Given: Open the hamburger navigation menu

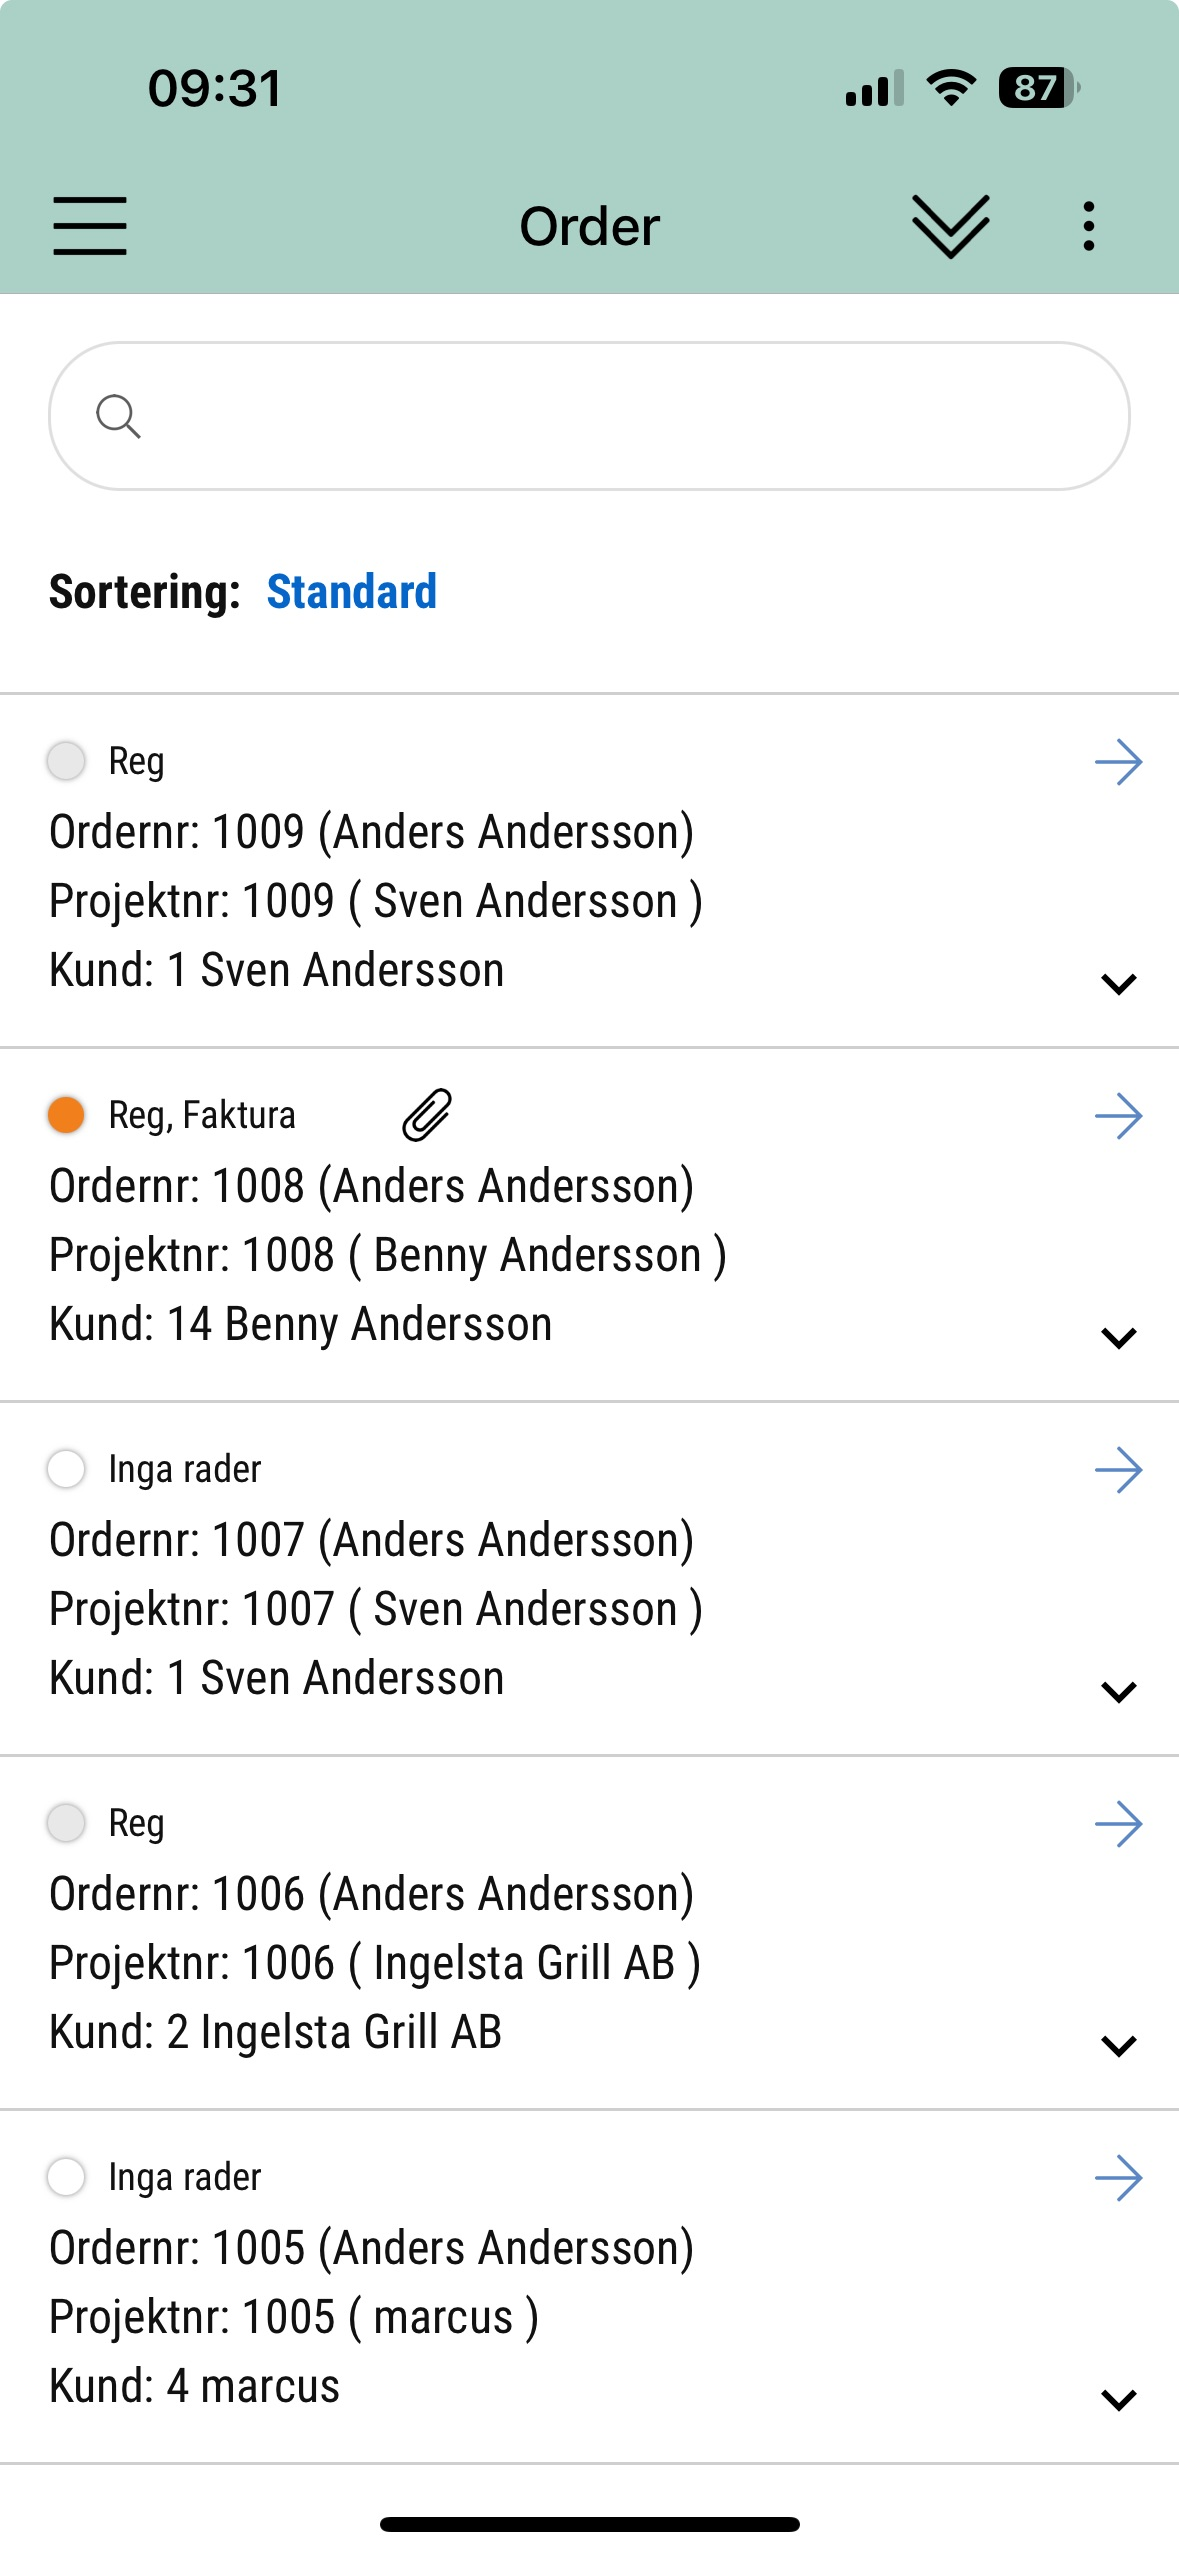Looking at the screenshot, I should 90,226.
